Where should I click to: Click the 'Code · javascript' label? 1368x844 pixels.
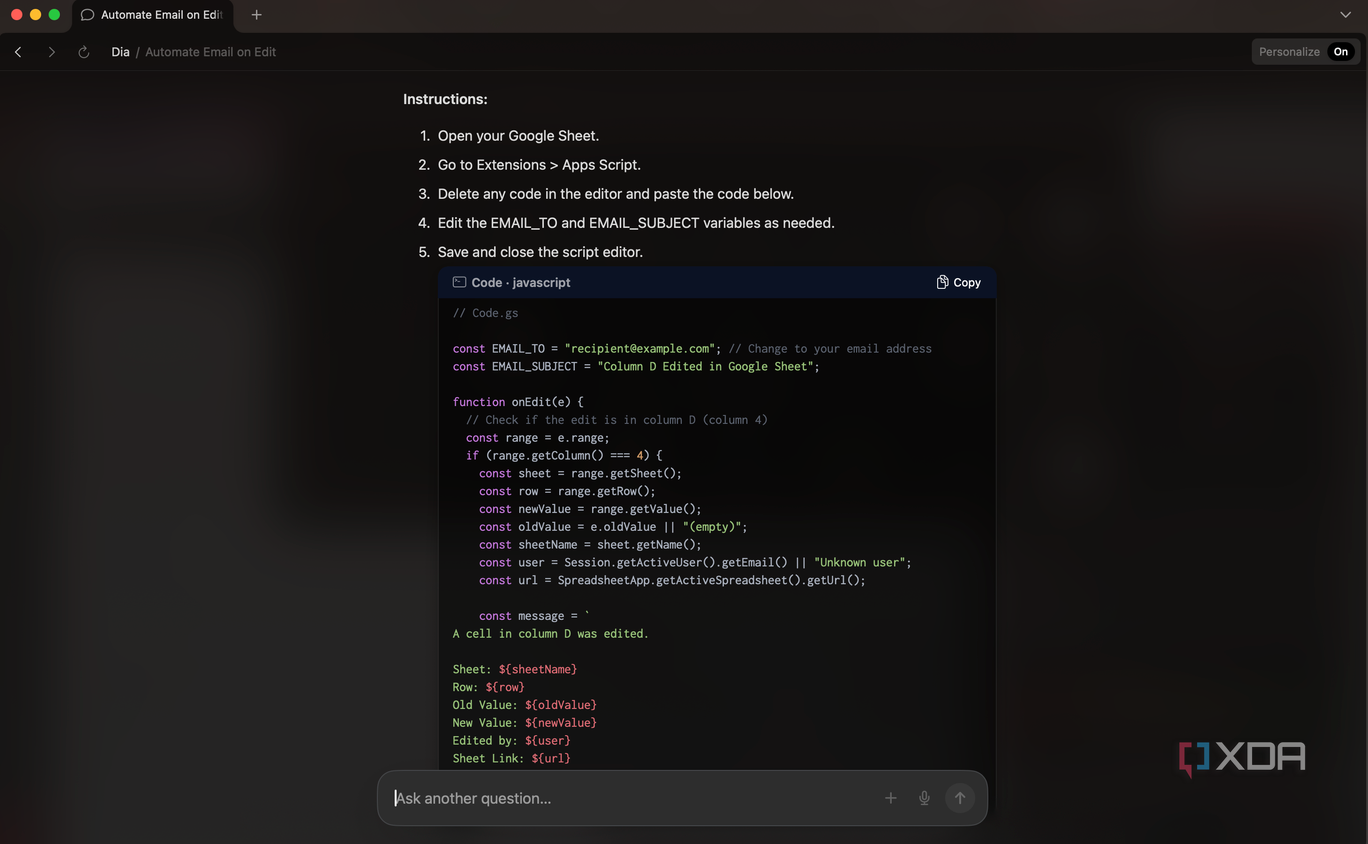click(x=521, y=283)
